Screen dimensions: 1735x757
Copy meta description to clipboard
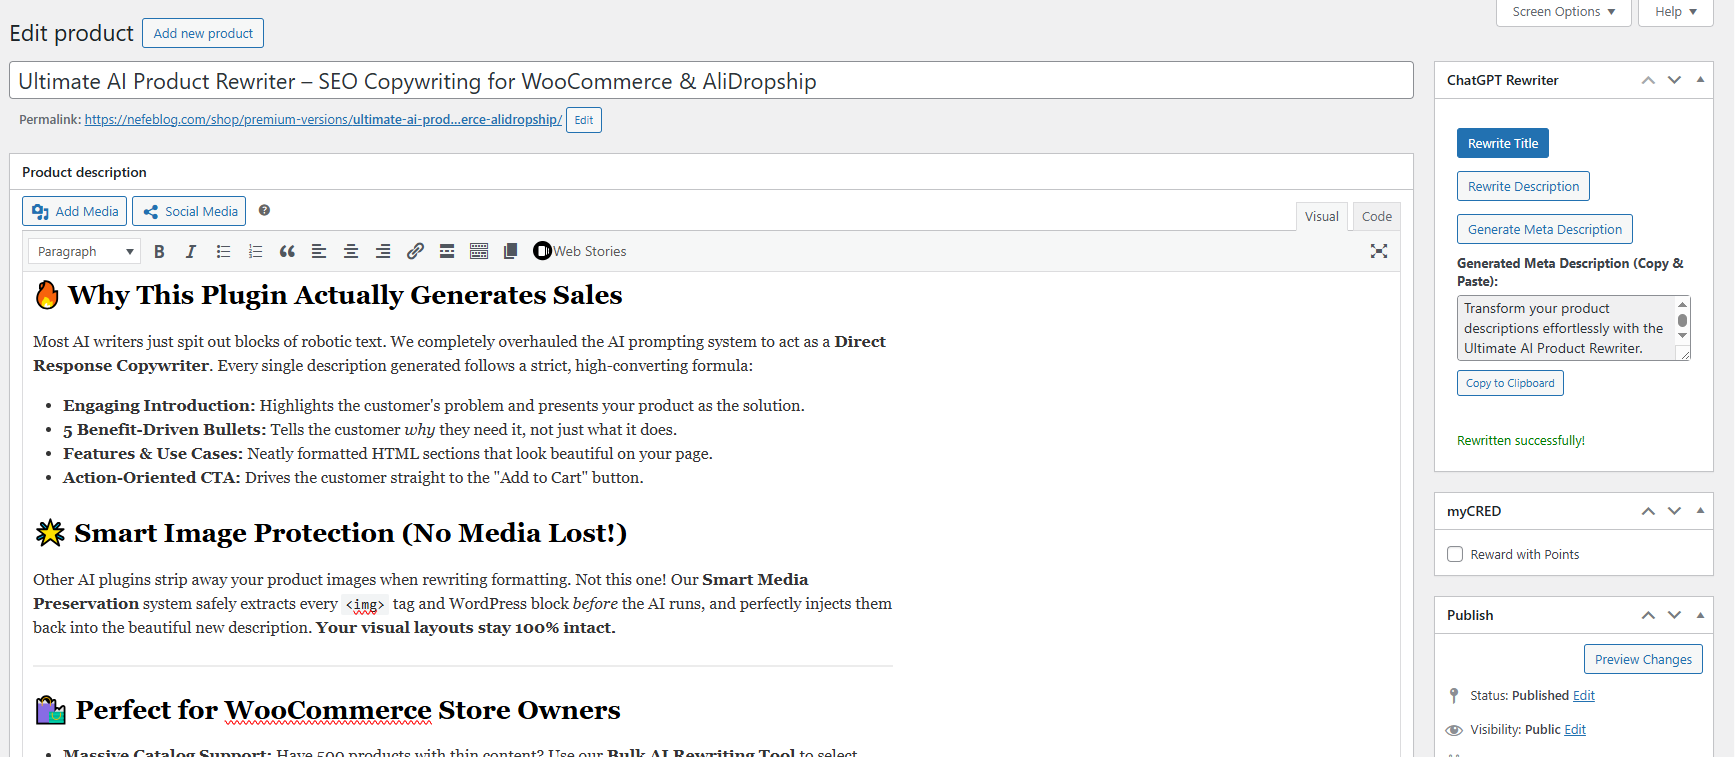[x=1510, y=383]
